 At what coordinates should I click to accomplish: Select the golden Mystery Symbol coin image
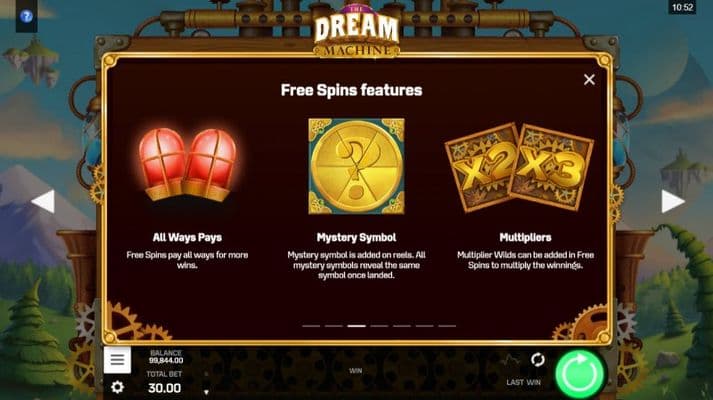pos(356,166)
